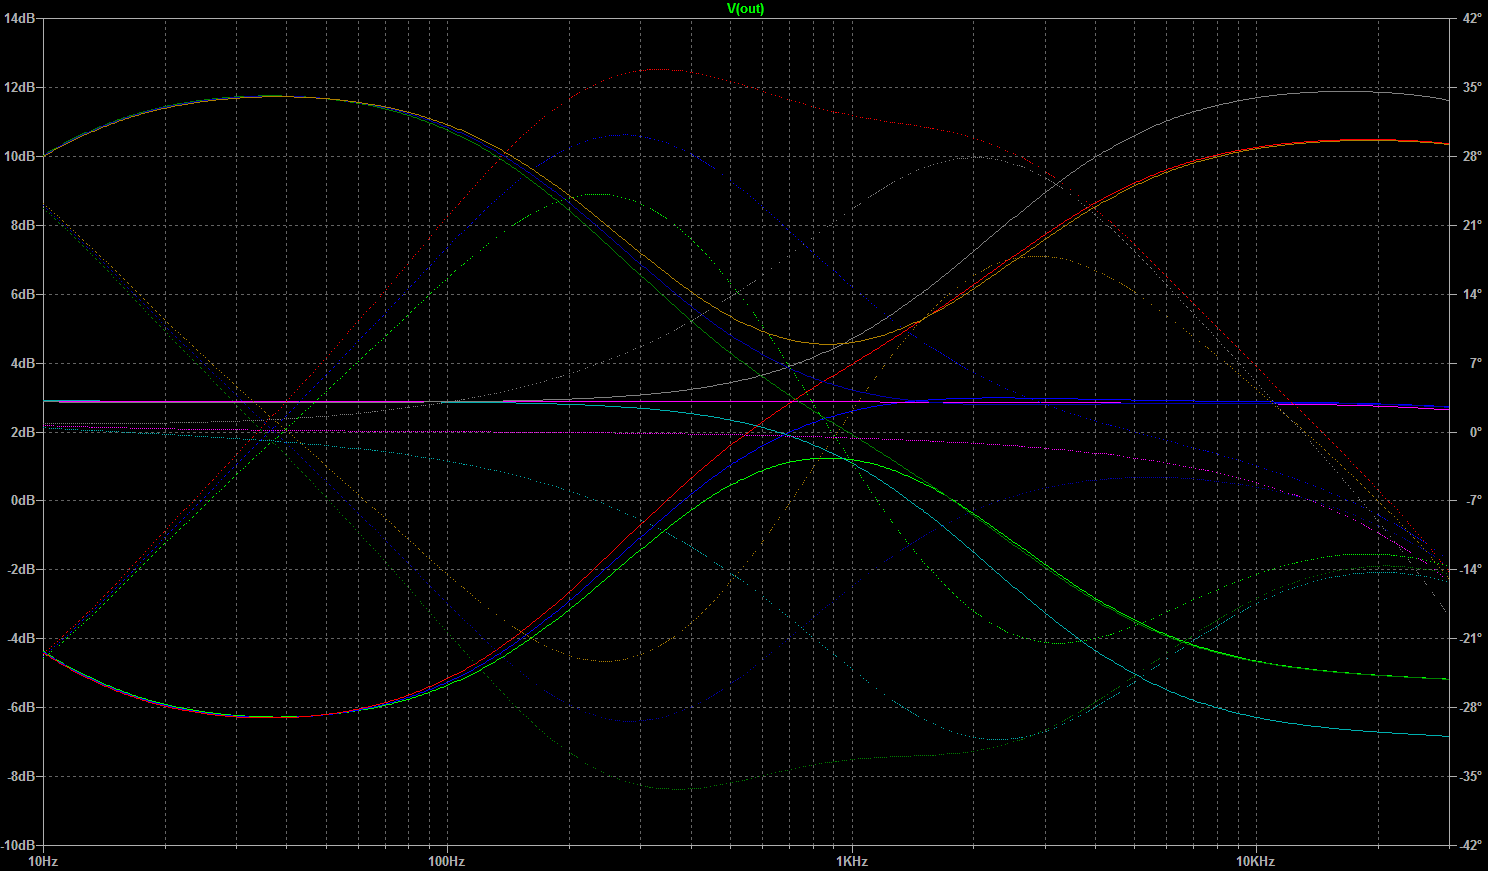Click the -28° phase axis label
1488x871 pixels.
pos(1470,708)
